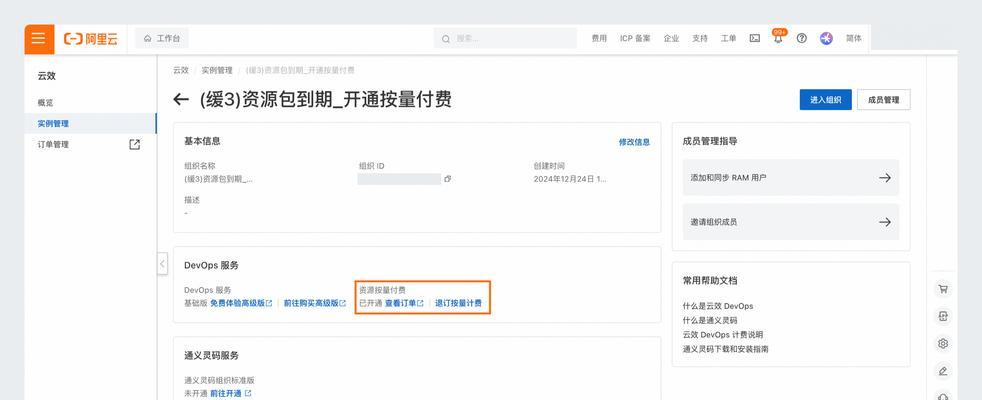Switch language via 简体
The width and height of the screenshot is (982, 400).
pos(854,38)
